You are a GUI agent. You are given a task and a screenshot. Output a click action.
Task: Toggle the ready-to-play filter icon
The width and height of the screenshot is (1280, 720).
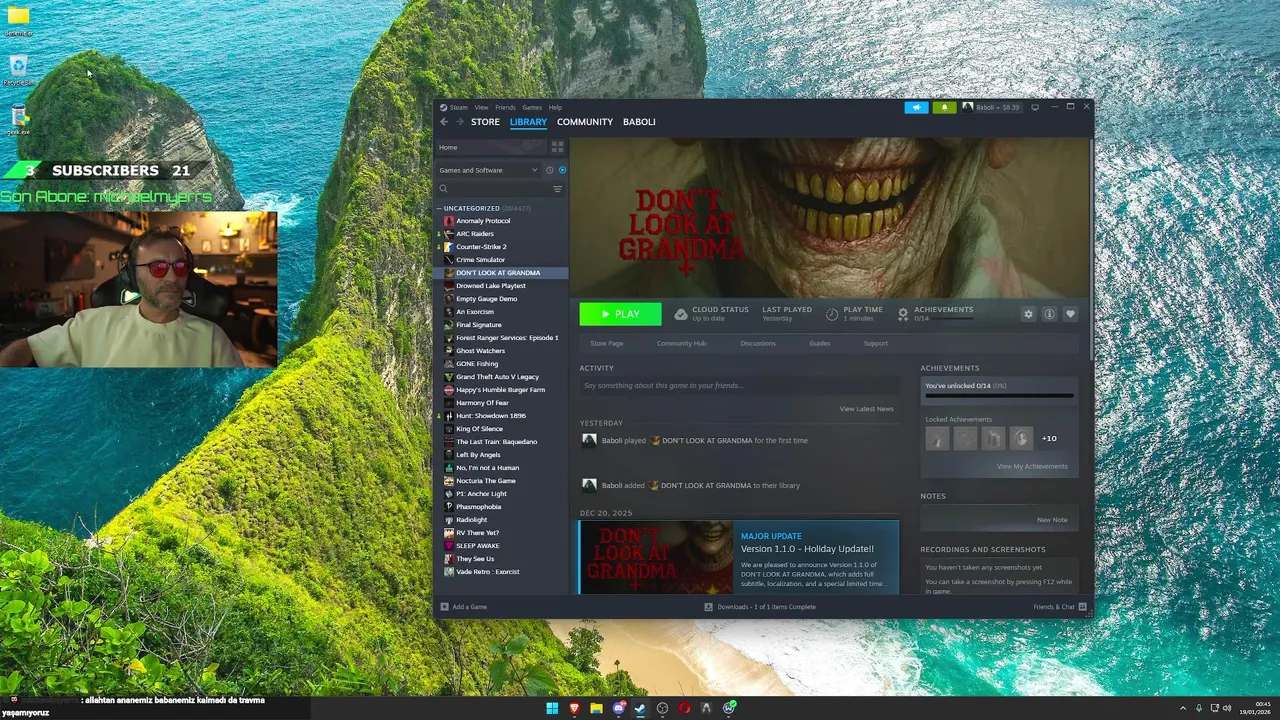(562, 170)
